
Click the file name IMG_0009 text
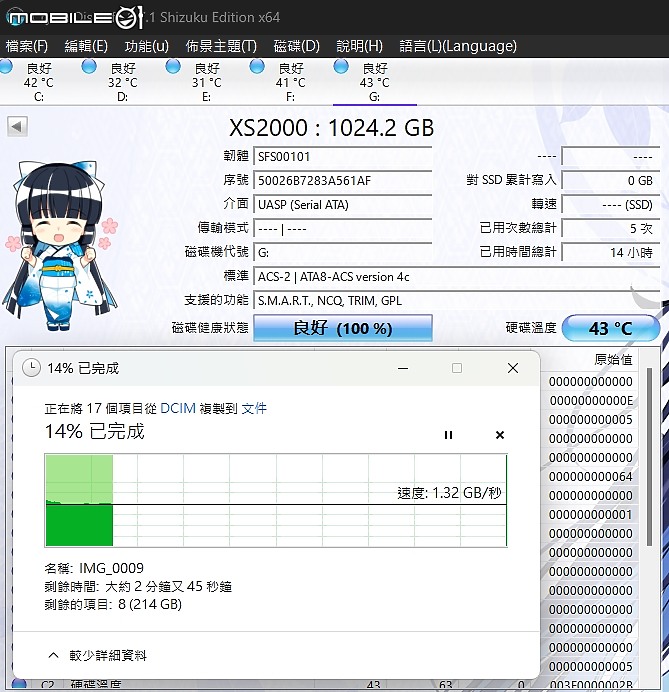click(111, 568)
